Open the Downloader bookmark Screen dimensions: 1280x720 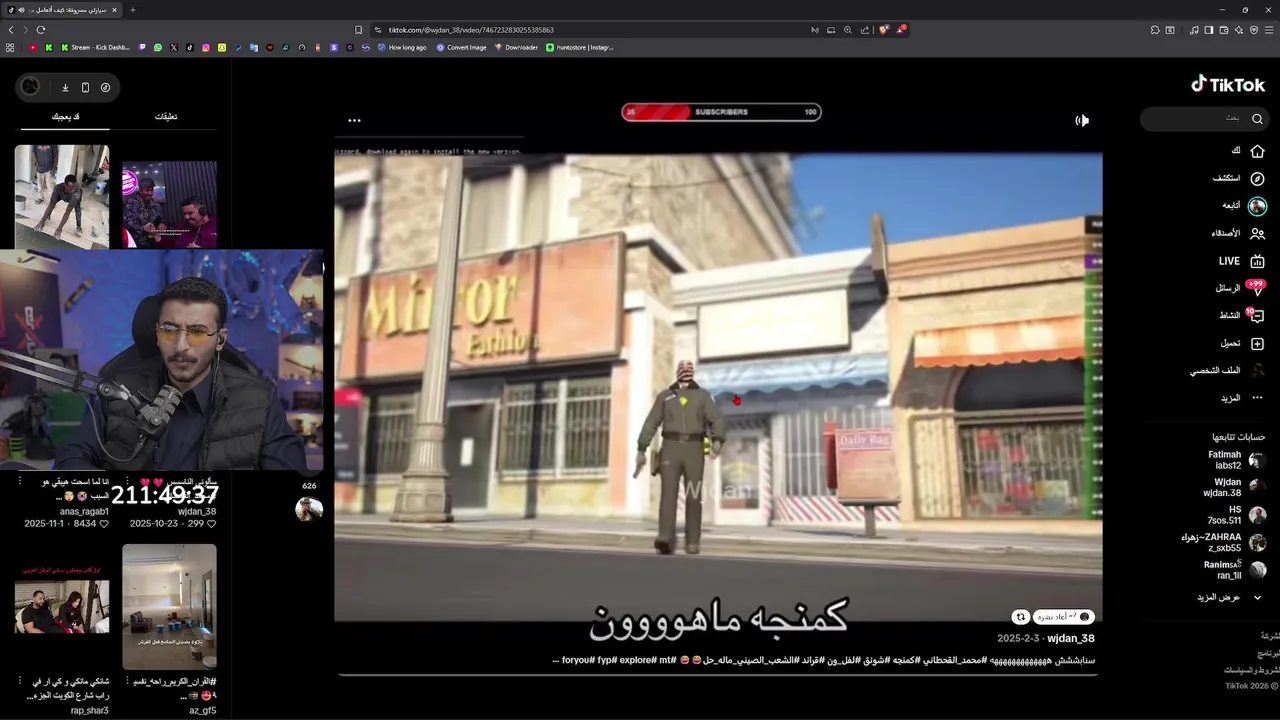516,47
